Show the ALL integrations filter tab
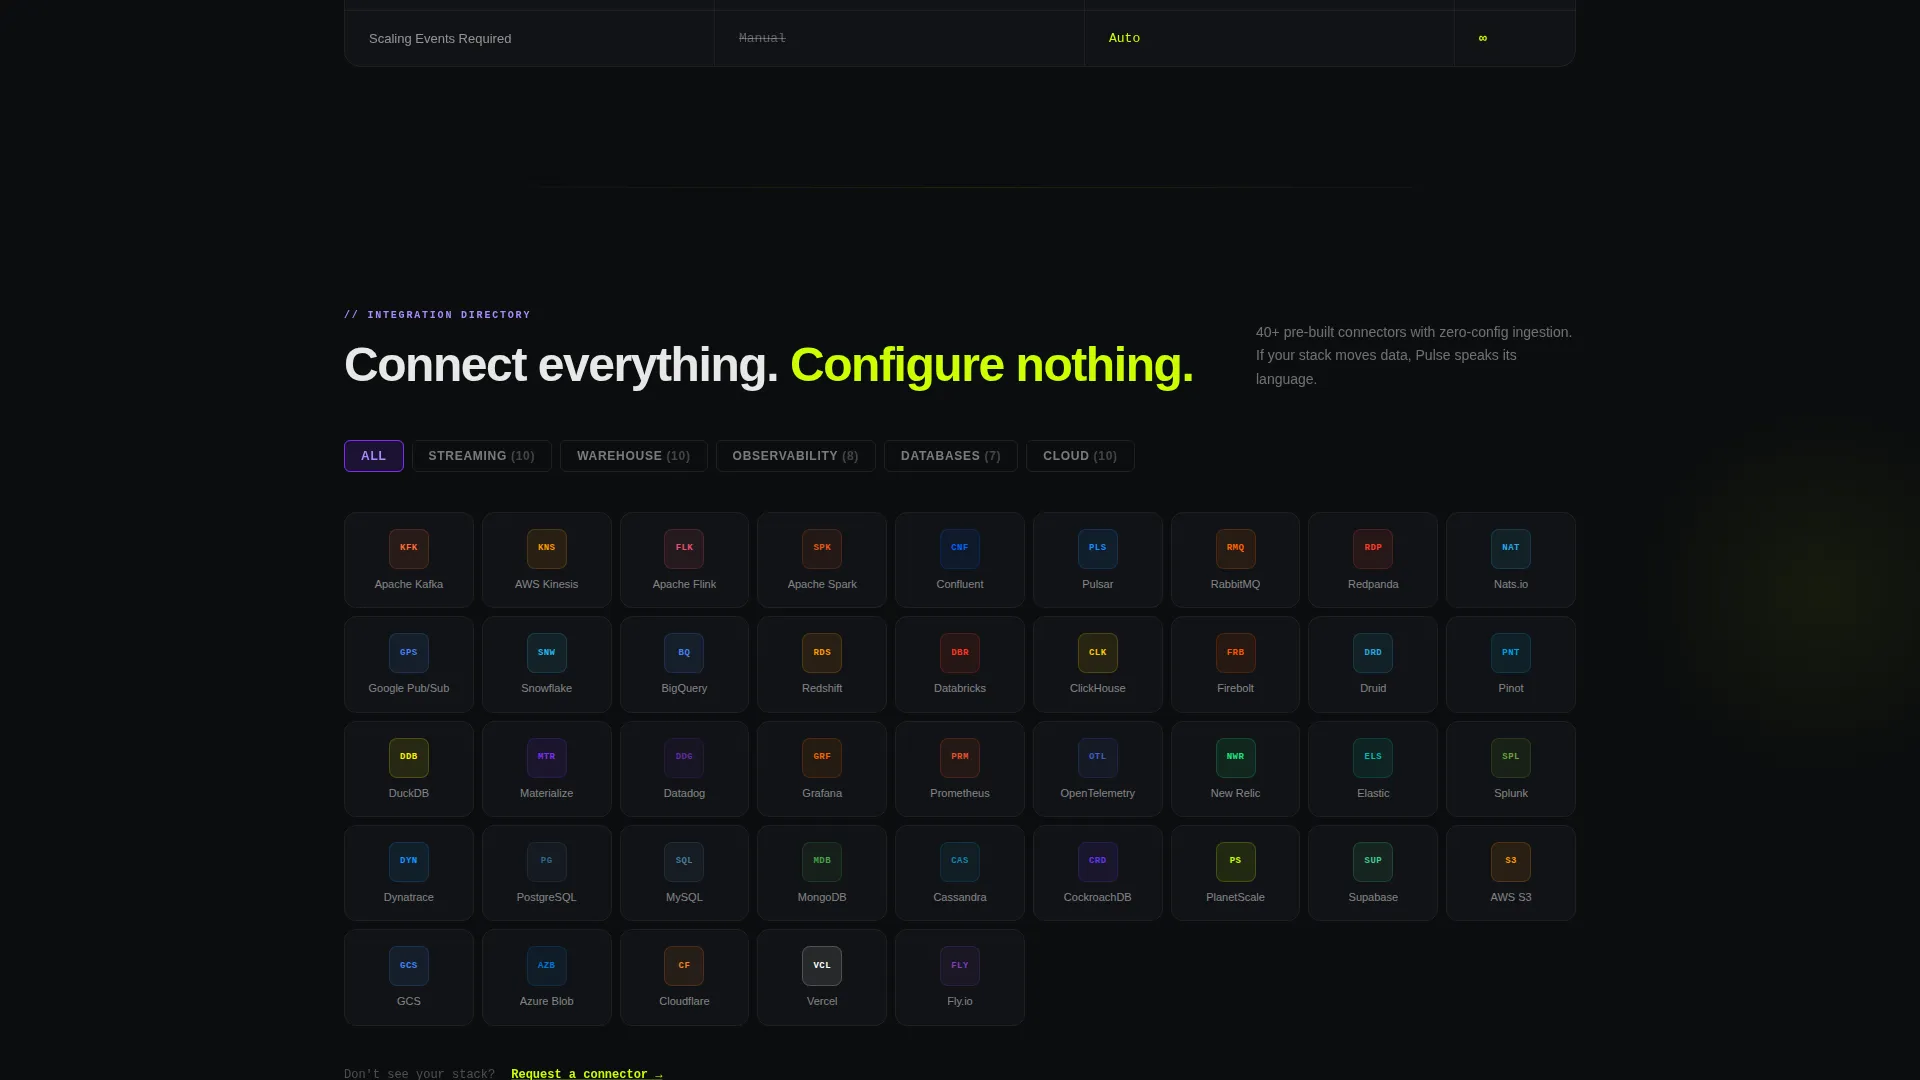Image resolution: width=1920 pixels, height=1080 pixels. [374, 456]
